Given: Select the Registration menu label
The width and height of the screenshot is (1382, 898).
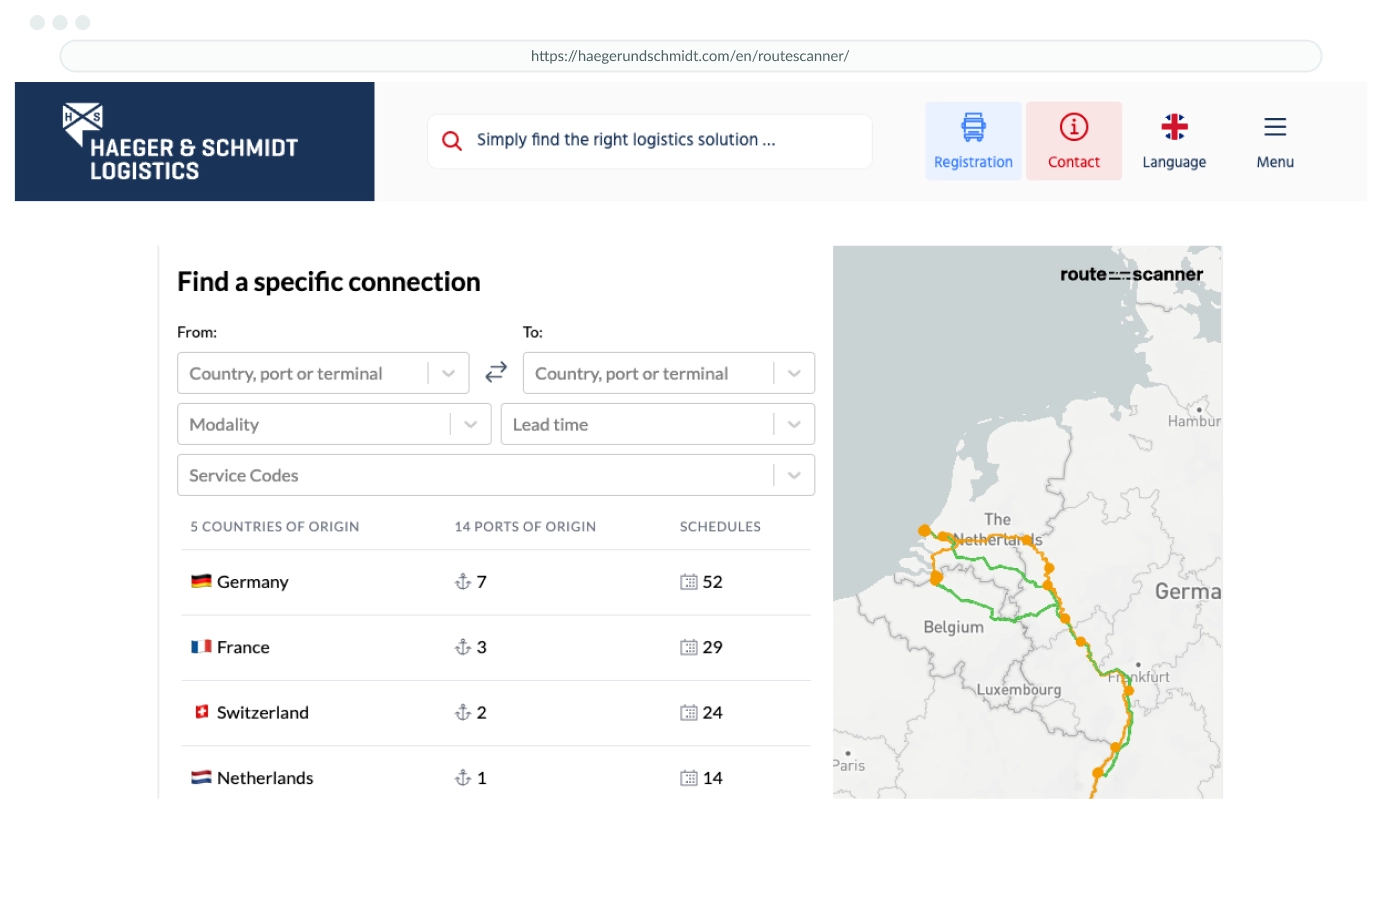Looking at the screenshot, I should (x=973, y=162).
